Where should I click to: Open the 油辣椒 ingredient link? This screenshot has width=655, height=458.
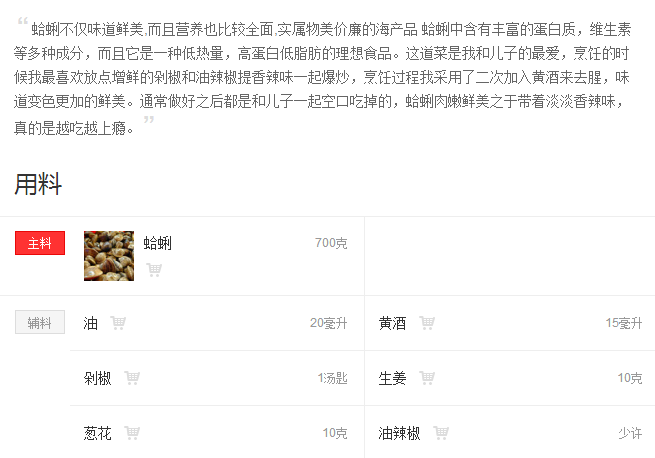pos(399,433)
